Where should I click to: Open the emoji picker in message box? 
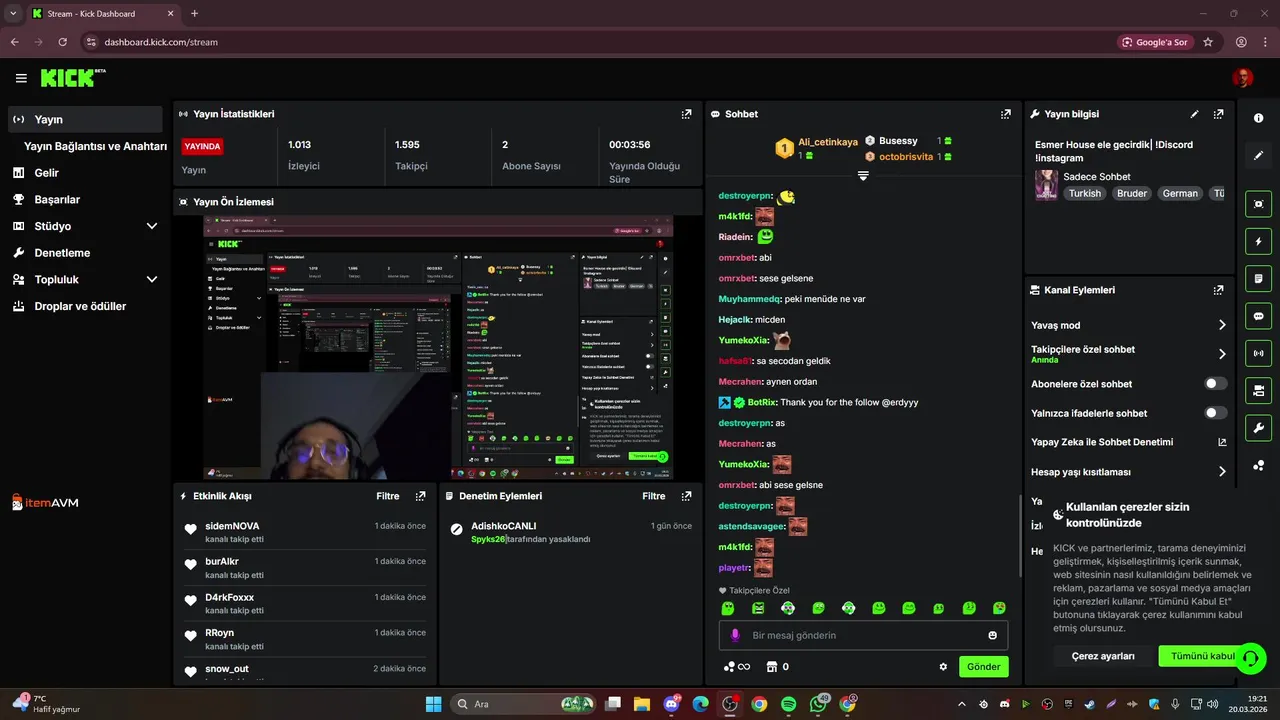point(992,635)
